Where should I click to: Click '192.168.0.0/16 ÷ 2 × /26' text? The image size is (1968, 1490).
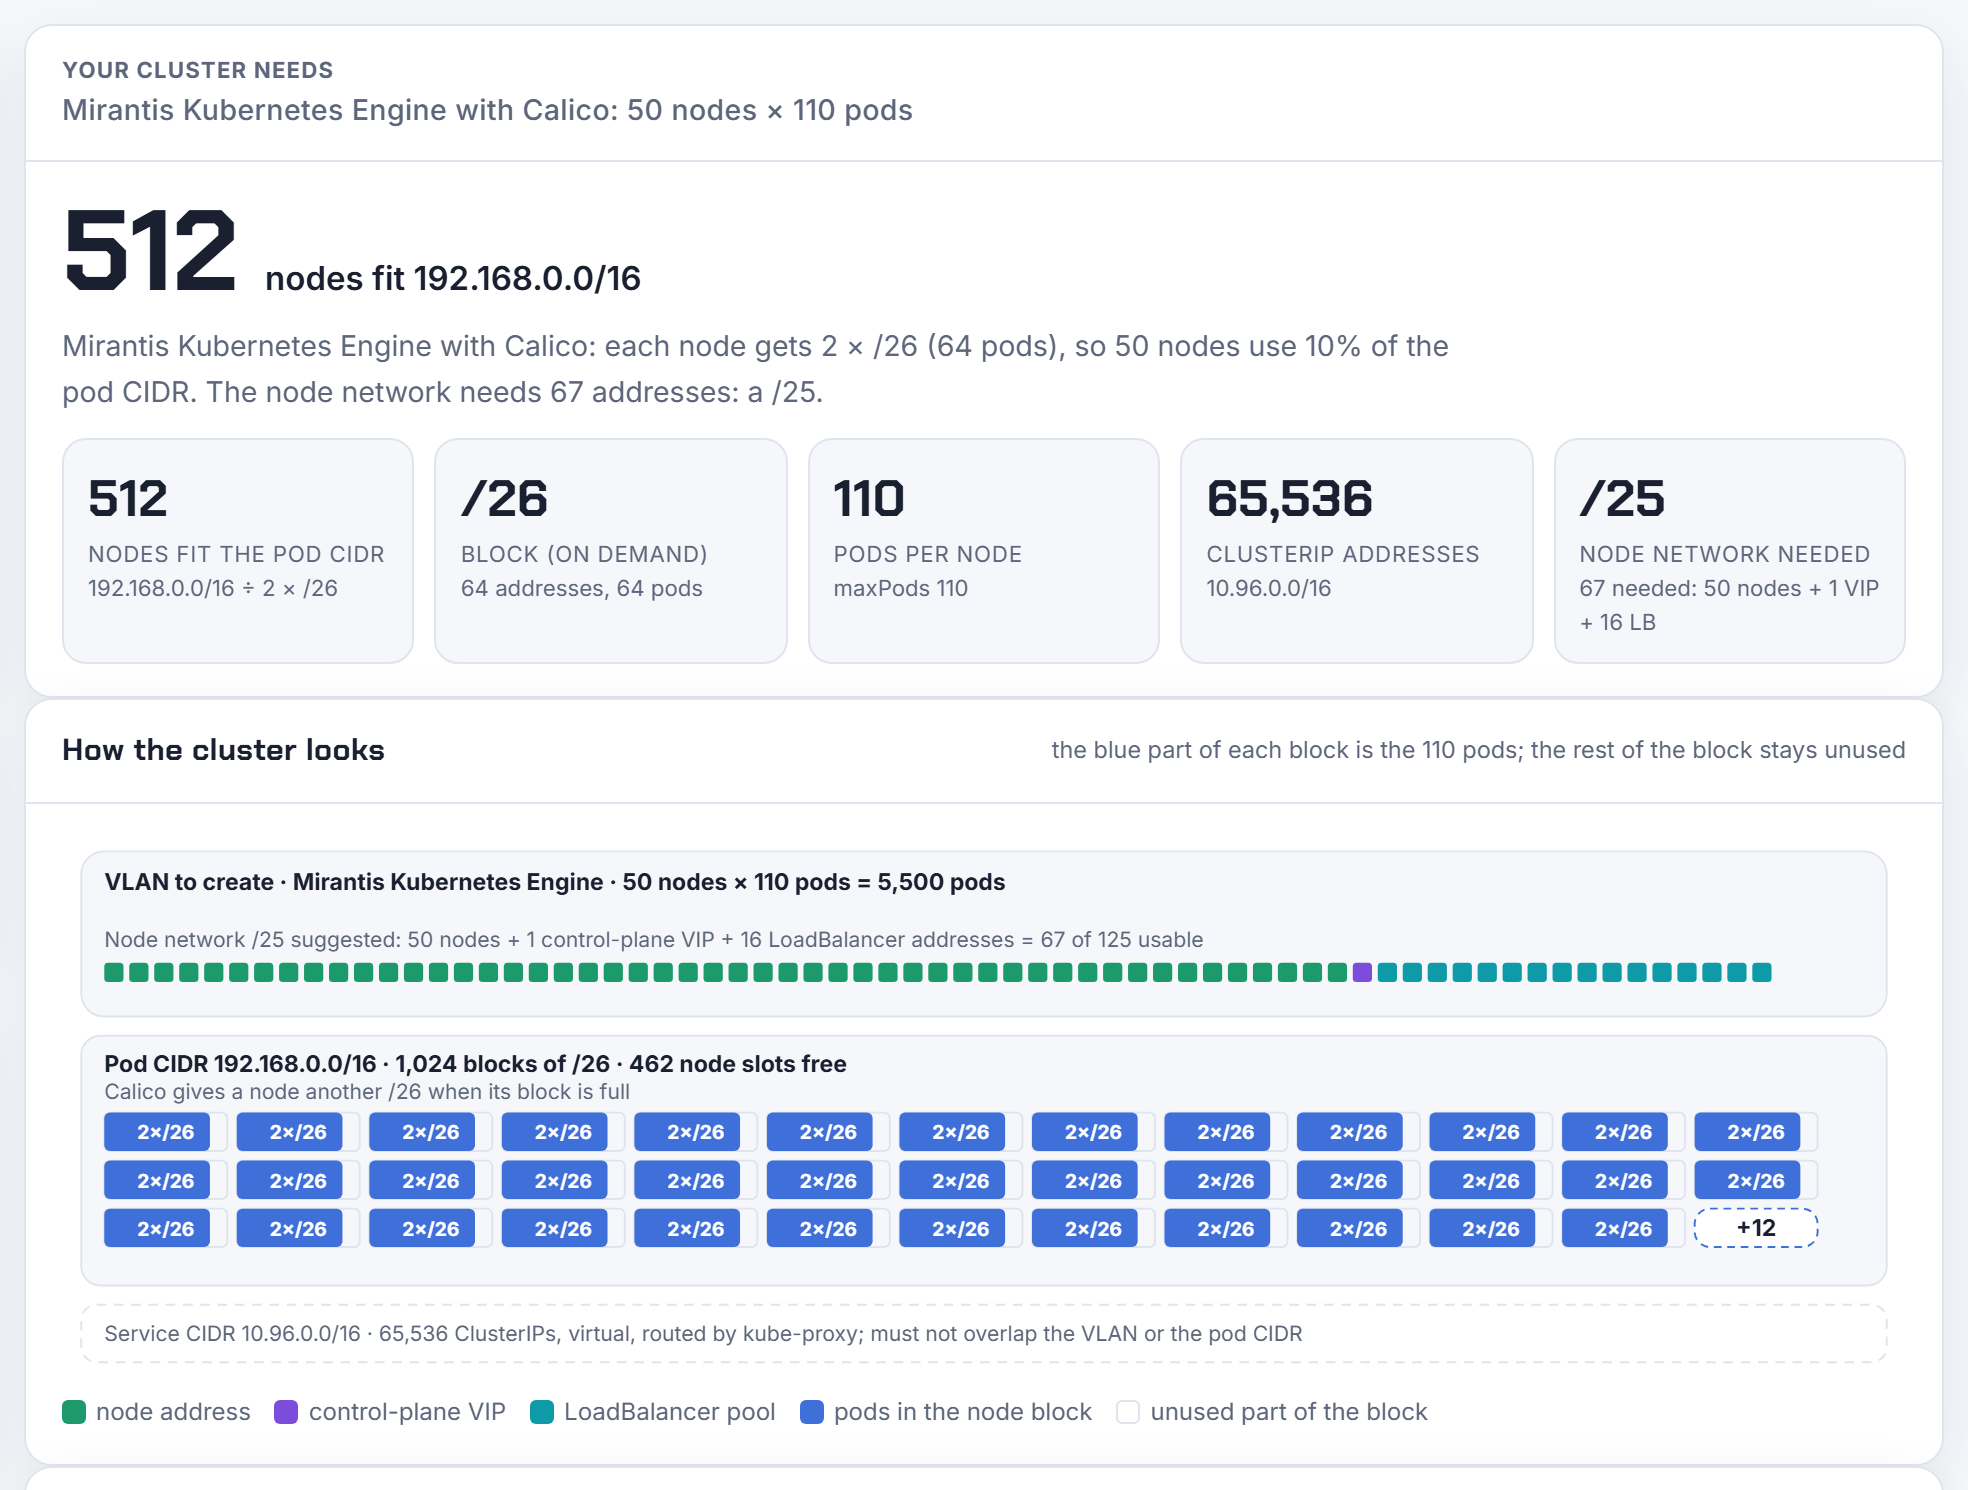pyautogui.click(x=213, y=588)
